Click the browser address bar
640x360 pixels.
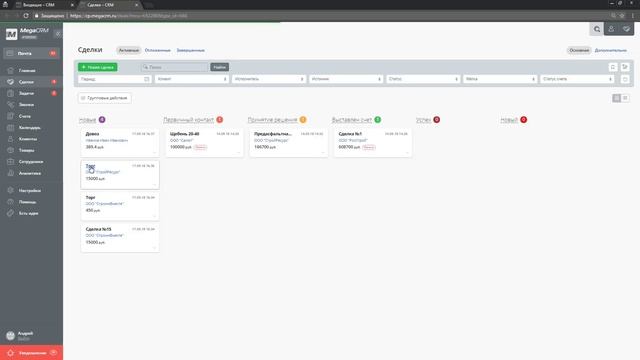point(318,16)
